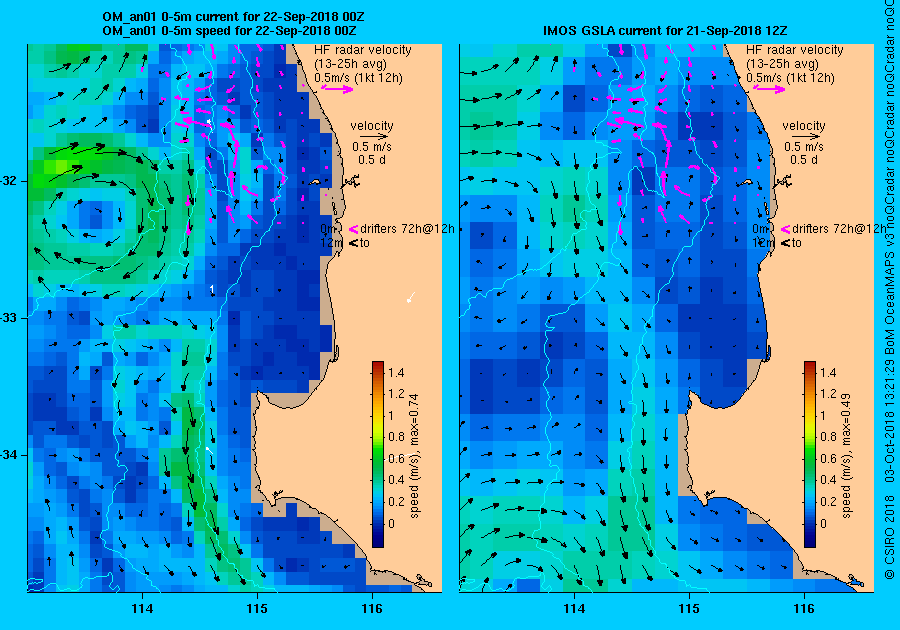Image resolution: width=900 pixels, height=630 pixels.
Task: Click the black 12m drifter marker on GSLA map
Action: pos(786,243)
